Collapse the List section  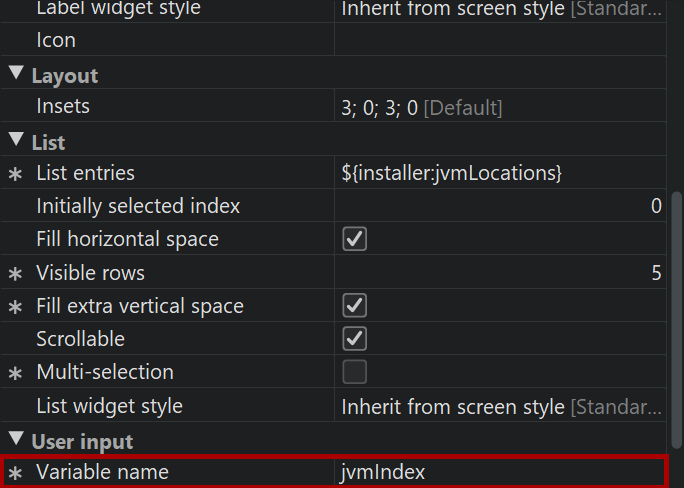pyautogui.click(x=16, y=141)
